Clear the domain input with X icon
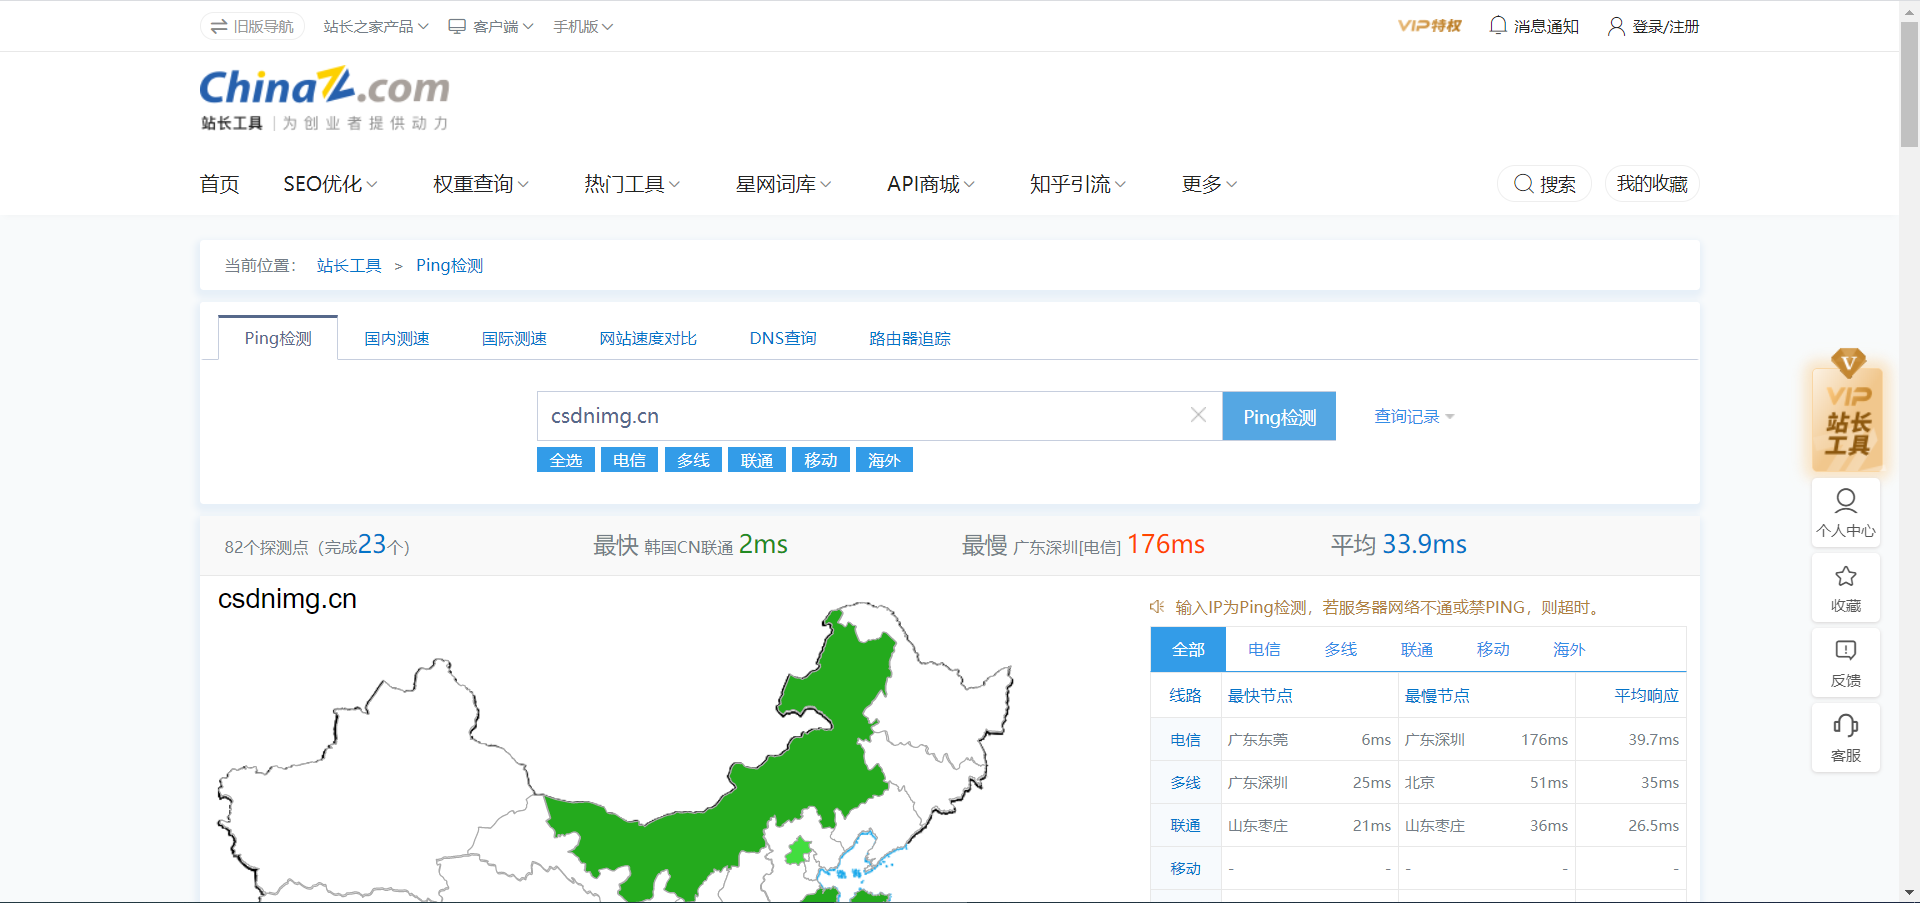The image size is (1920, 903). (x=1198, y=415)
